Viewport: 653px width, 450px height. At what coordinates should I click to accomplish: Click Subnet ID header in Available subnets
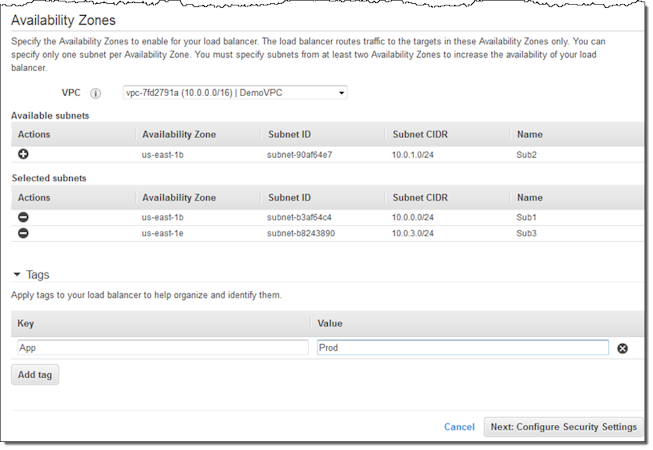click(x=289, y=134)
